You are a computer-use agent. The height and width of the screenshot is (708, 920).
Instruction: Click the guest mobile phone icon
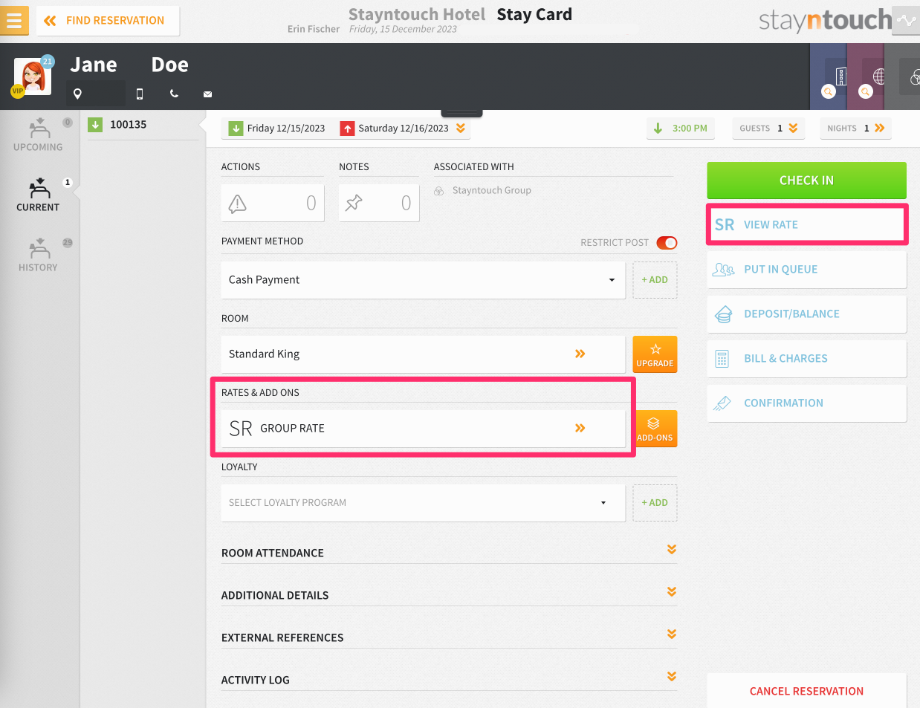140,94
